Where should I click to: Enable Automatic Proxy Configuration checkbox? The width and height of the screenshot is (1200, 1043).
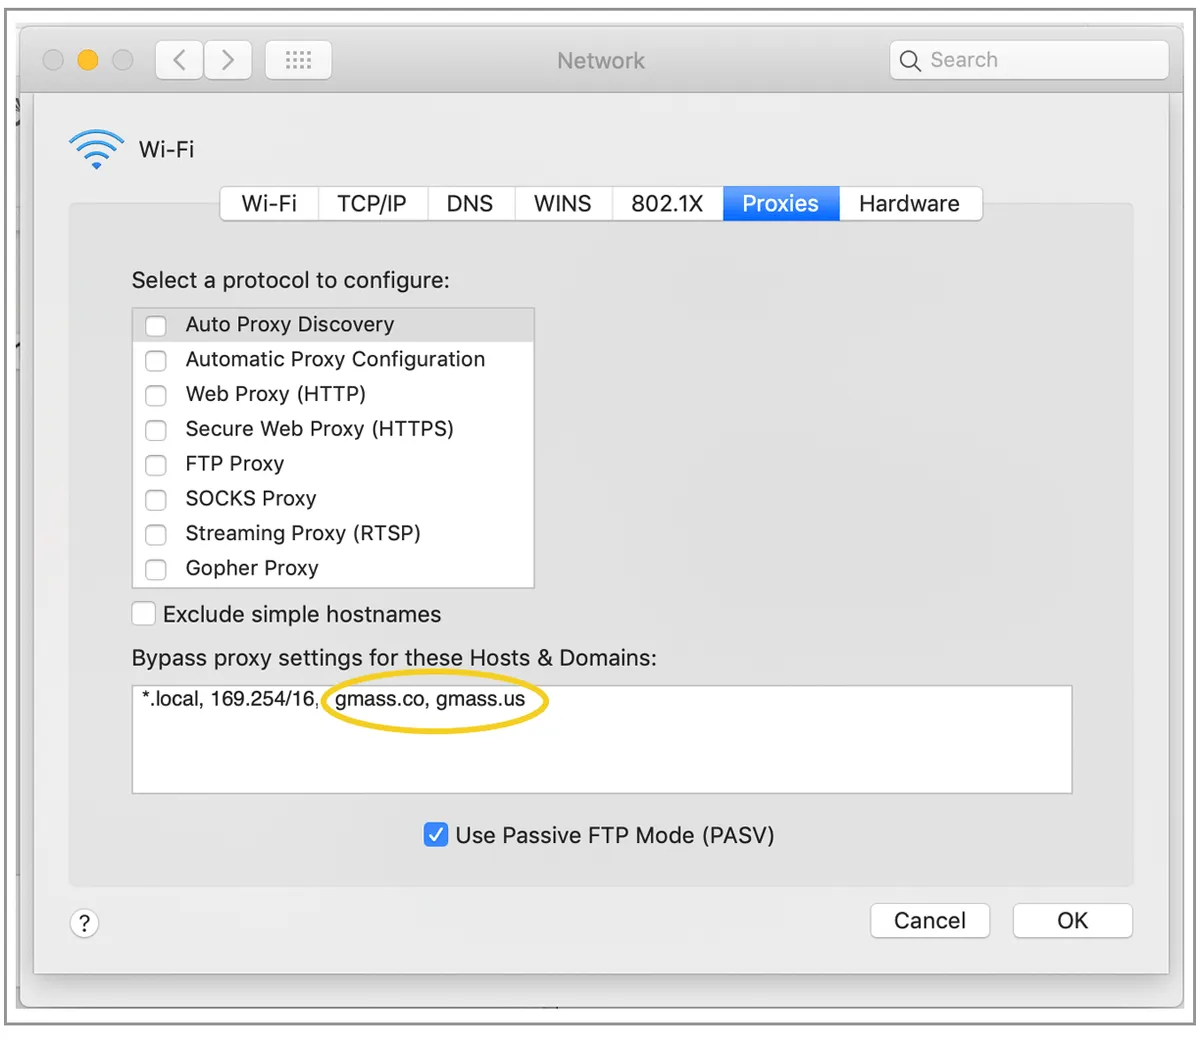156,360
